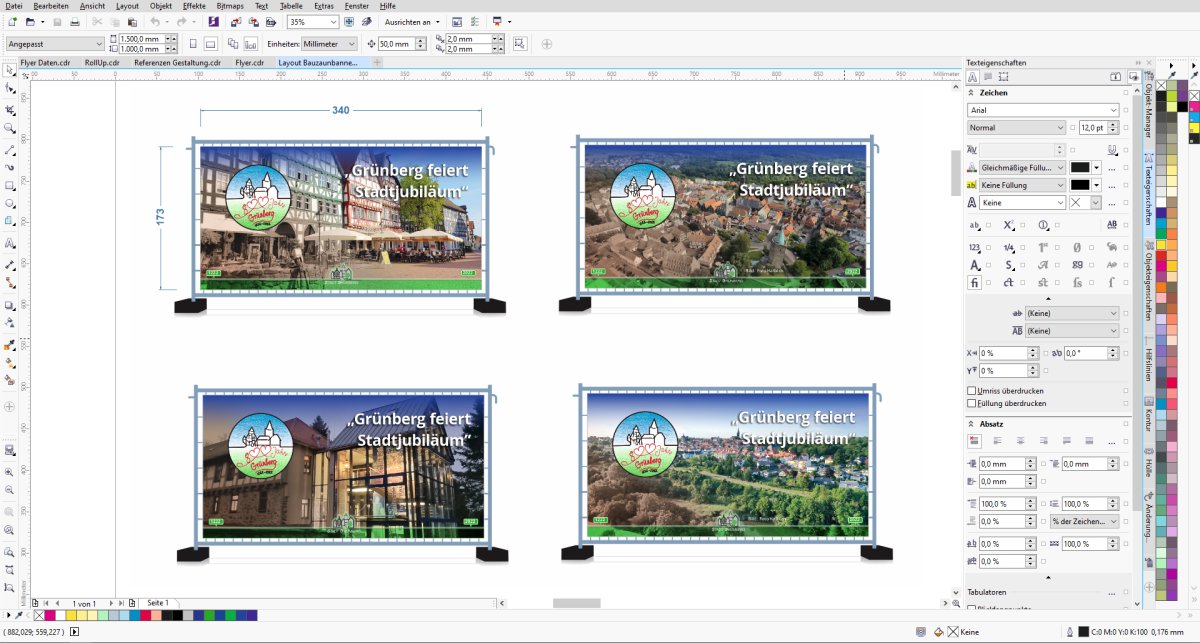
Task: Select center alignment in Absatz
Action: click(x=1021, y=440)
